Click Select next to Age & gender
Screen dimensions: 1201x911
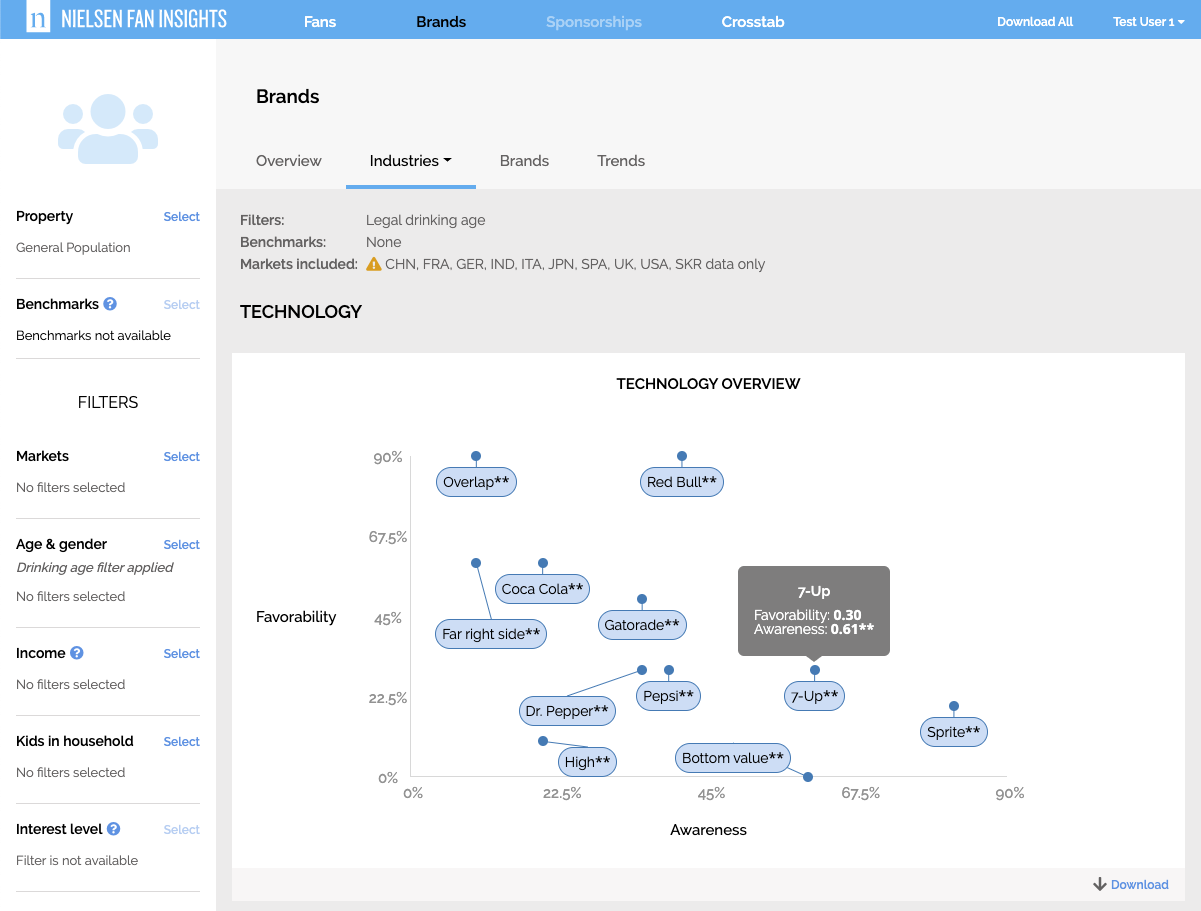[x=181, y=544]
